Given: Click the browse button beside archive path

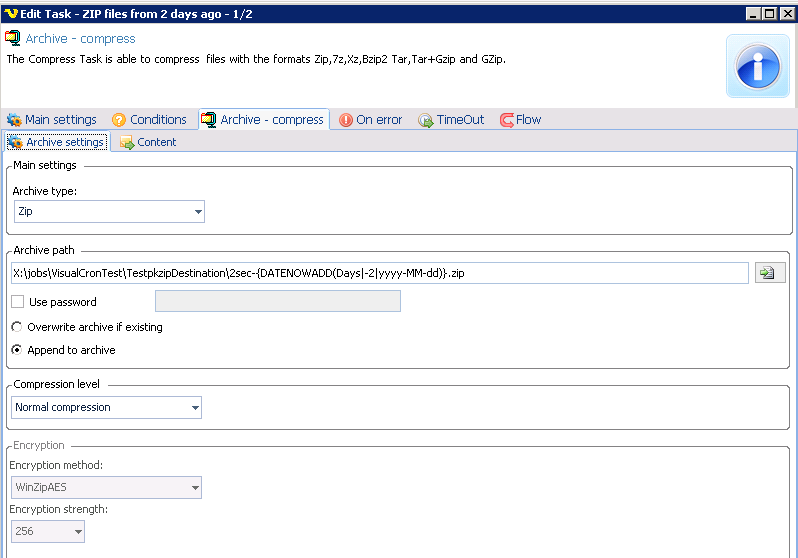Looking at the screenshot, I should (x=770, y=273).
